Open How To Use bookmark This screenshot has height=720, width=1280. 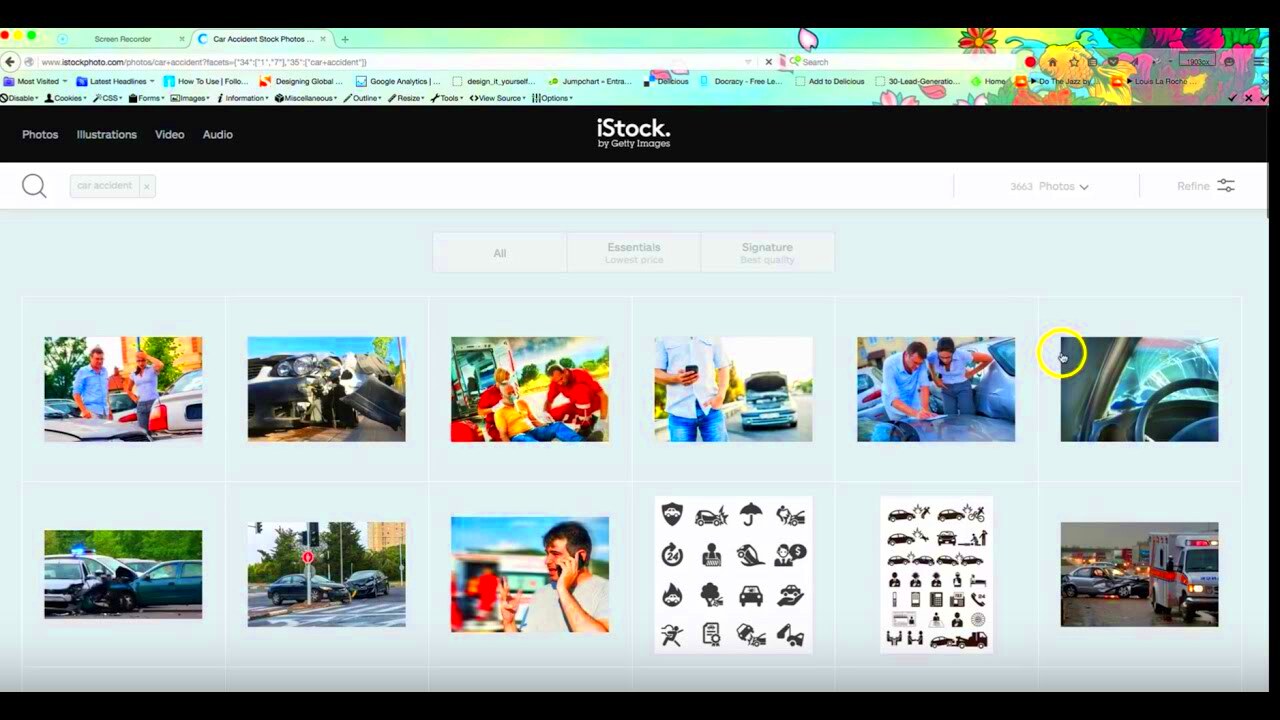206,81
